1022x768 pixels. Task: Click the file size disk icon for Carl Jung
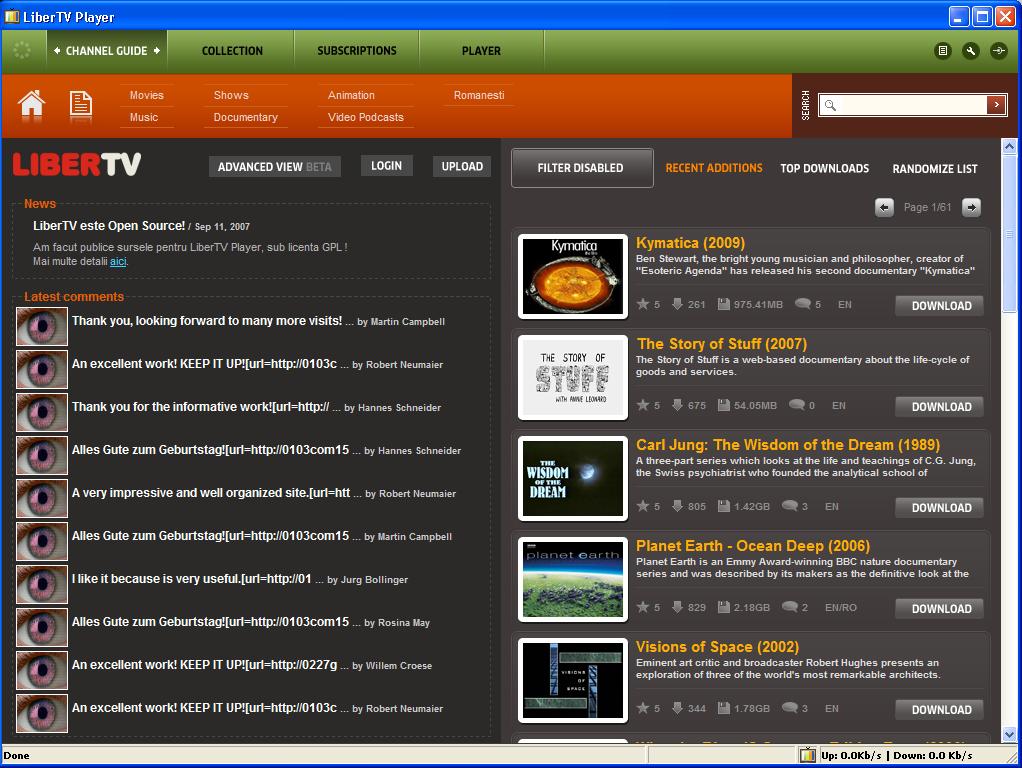tap(723, 506)
